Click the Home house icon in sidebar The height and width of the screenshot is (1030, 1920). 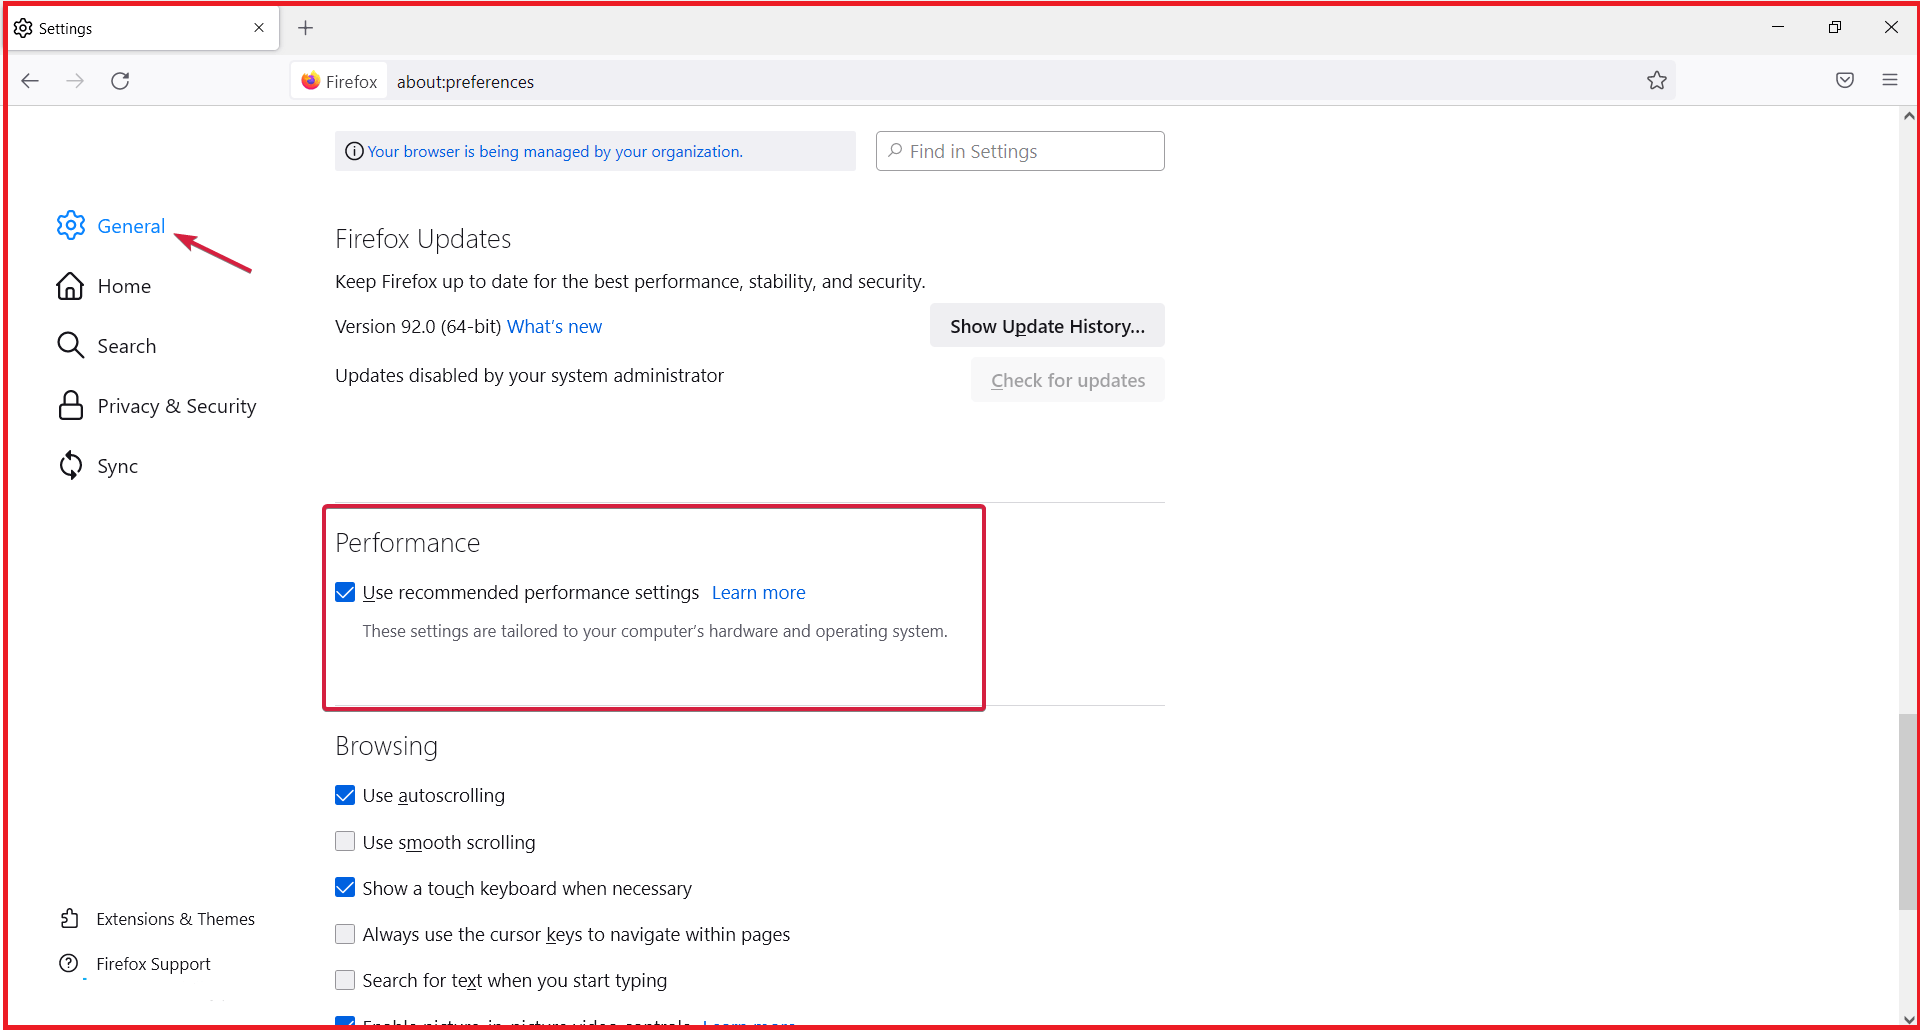point(70,286)
